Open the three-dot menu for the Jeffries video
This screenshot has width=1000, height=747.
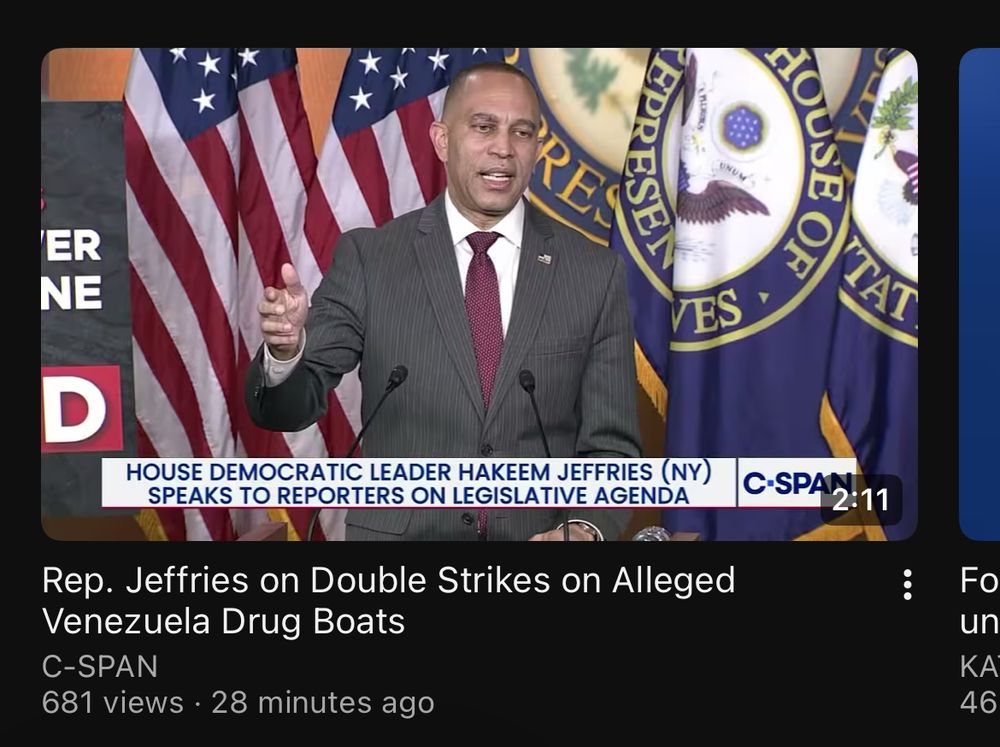[907, 584]
